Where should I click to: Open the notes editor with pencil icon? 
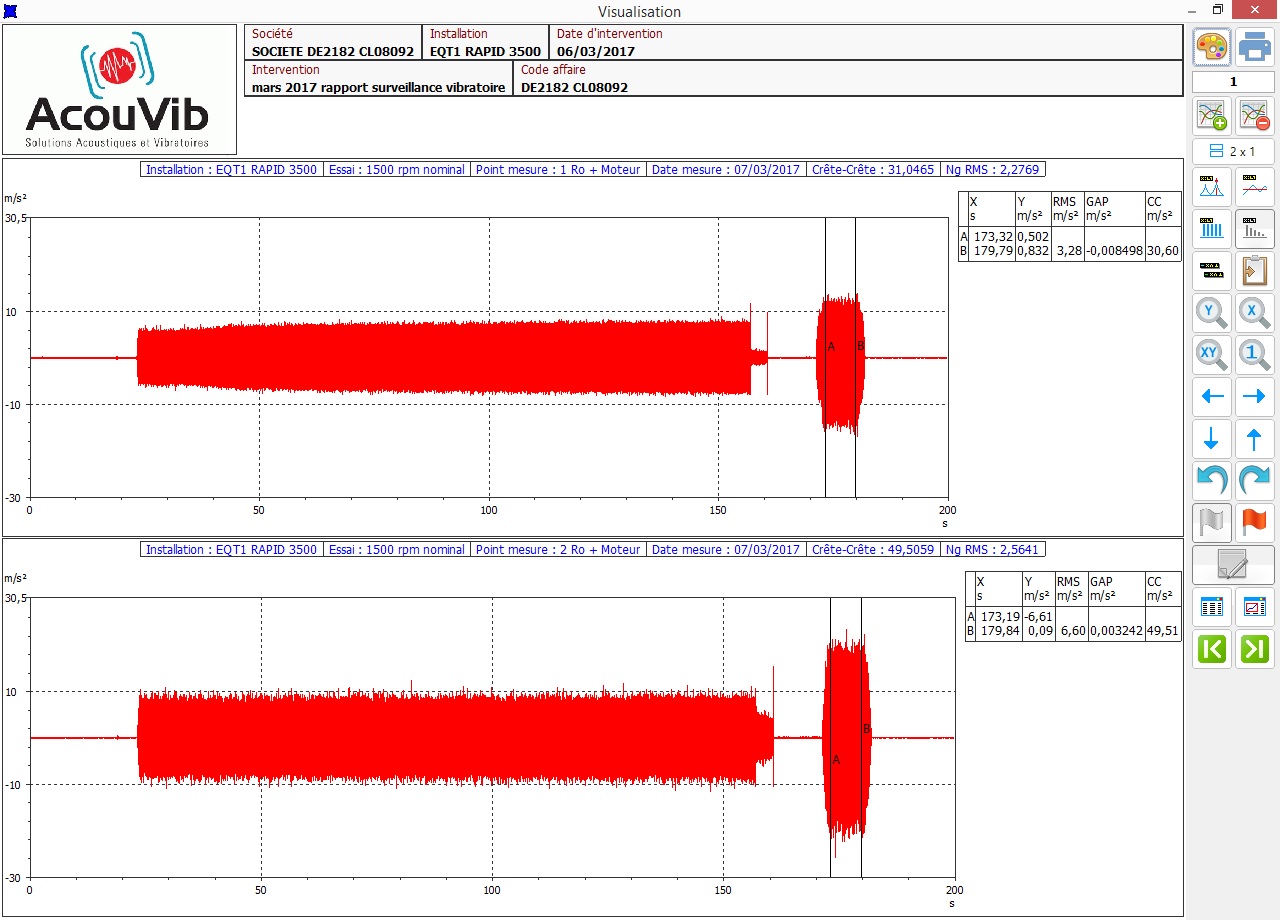(1233, 564)
